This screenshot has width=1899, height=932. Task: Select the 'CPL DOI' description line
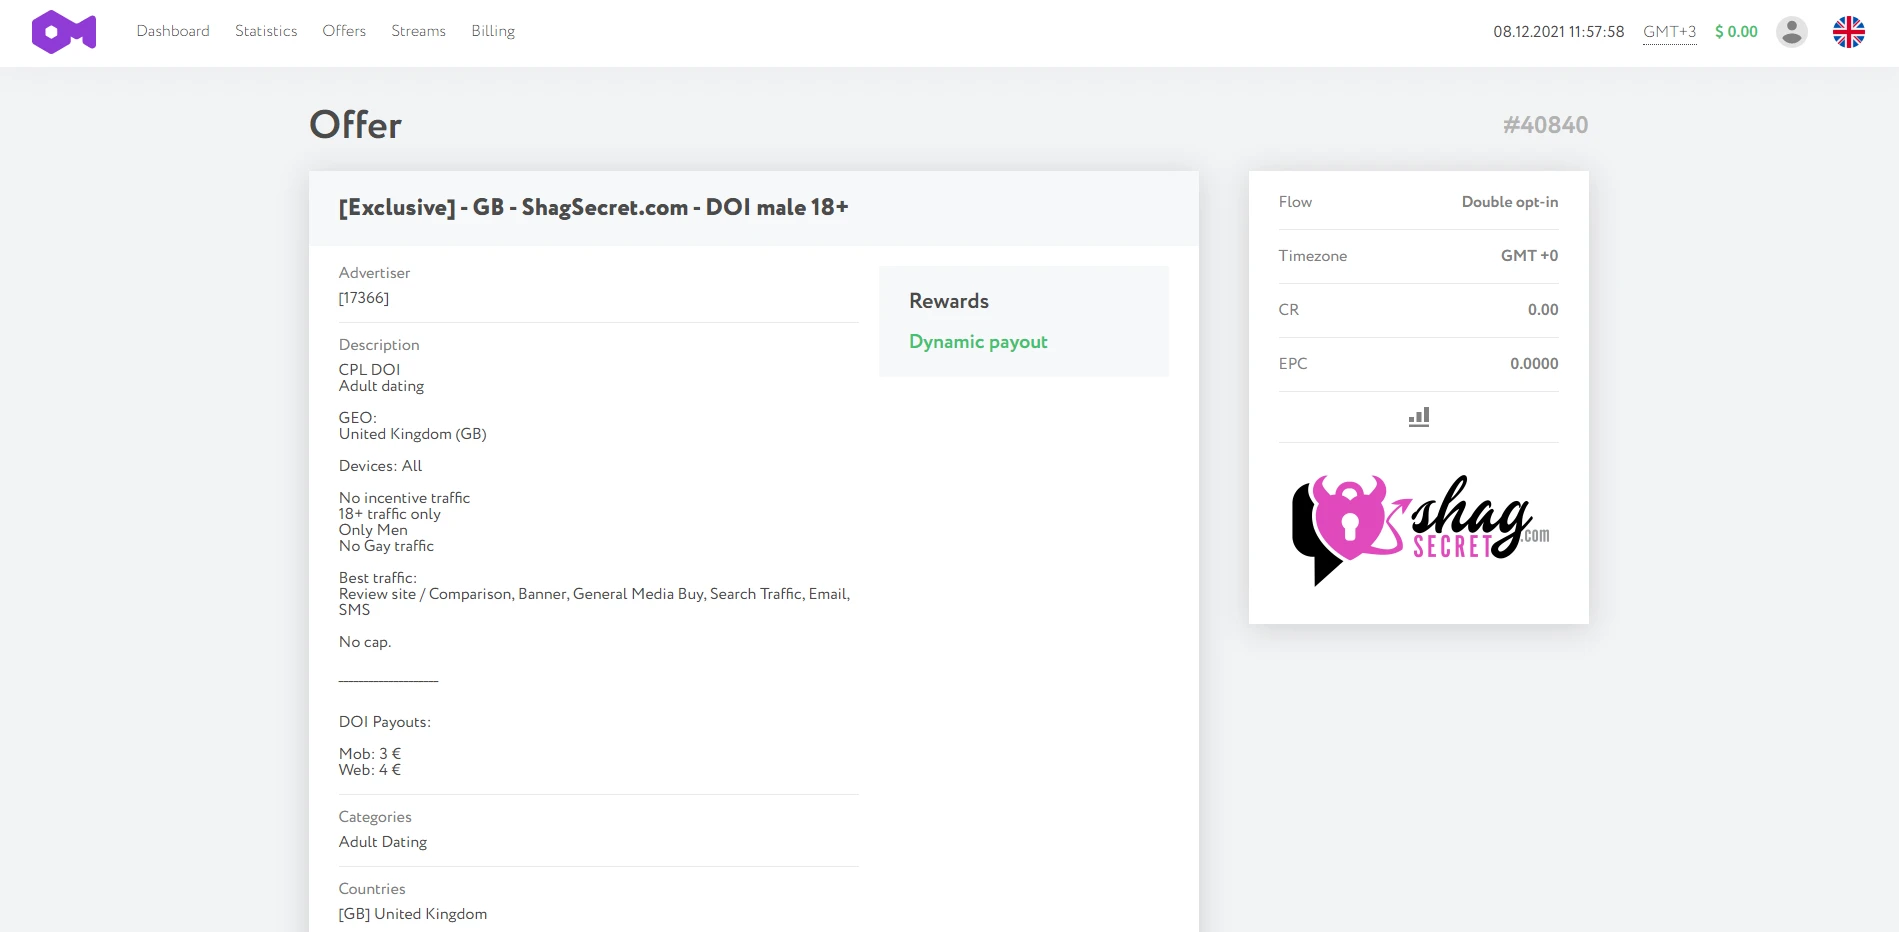coord(369,370)
